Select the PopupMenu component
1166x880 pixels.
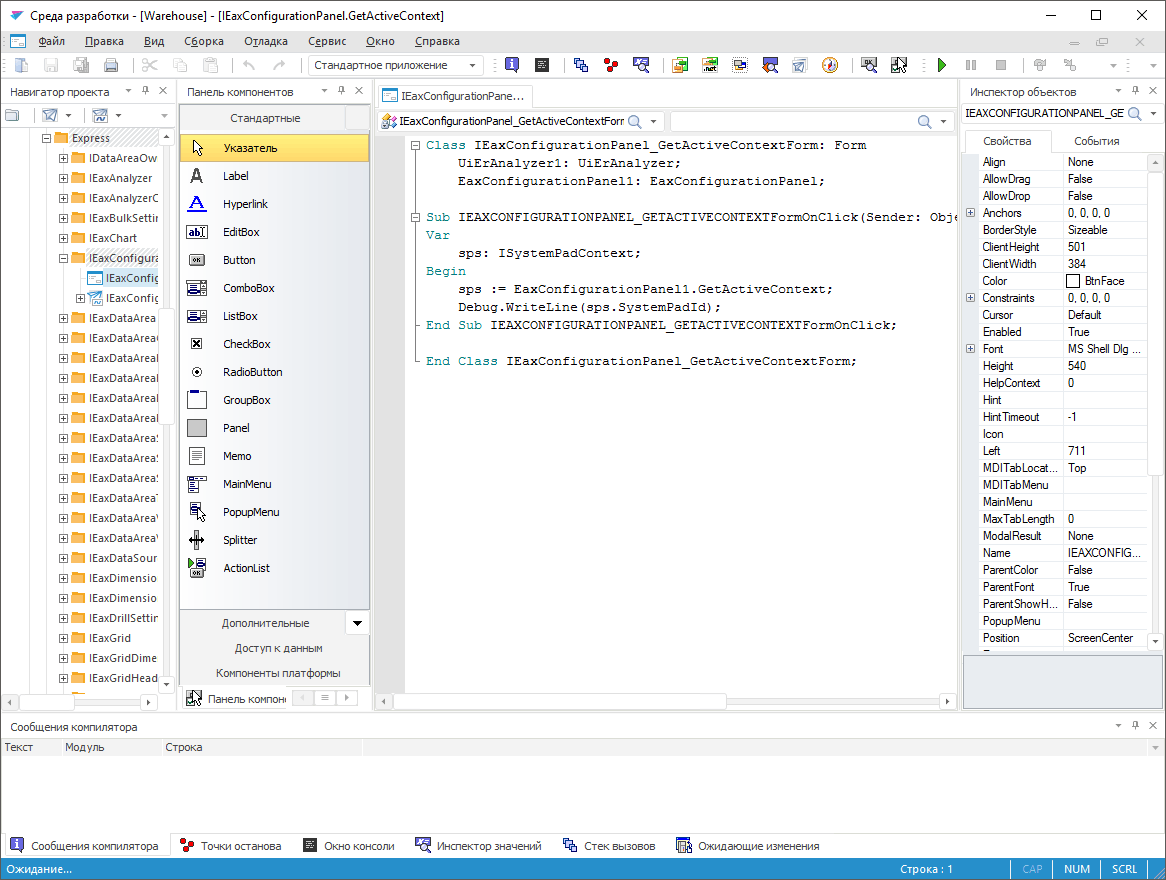pyautogui.click(x=250, y=512)
